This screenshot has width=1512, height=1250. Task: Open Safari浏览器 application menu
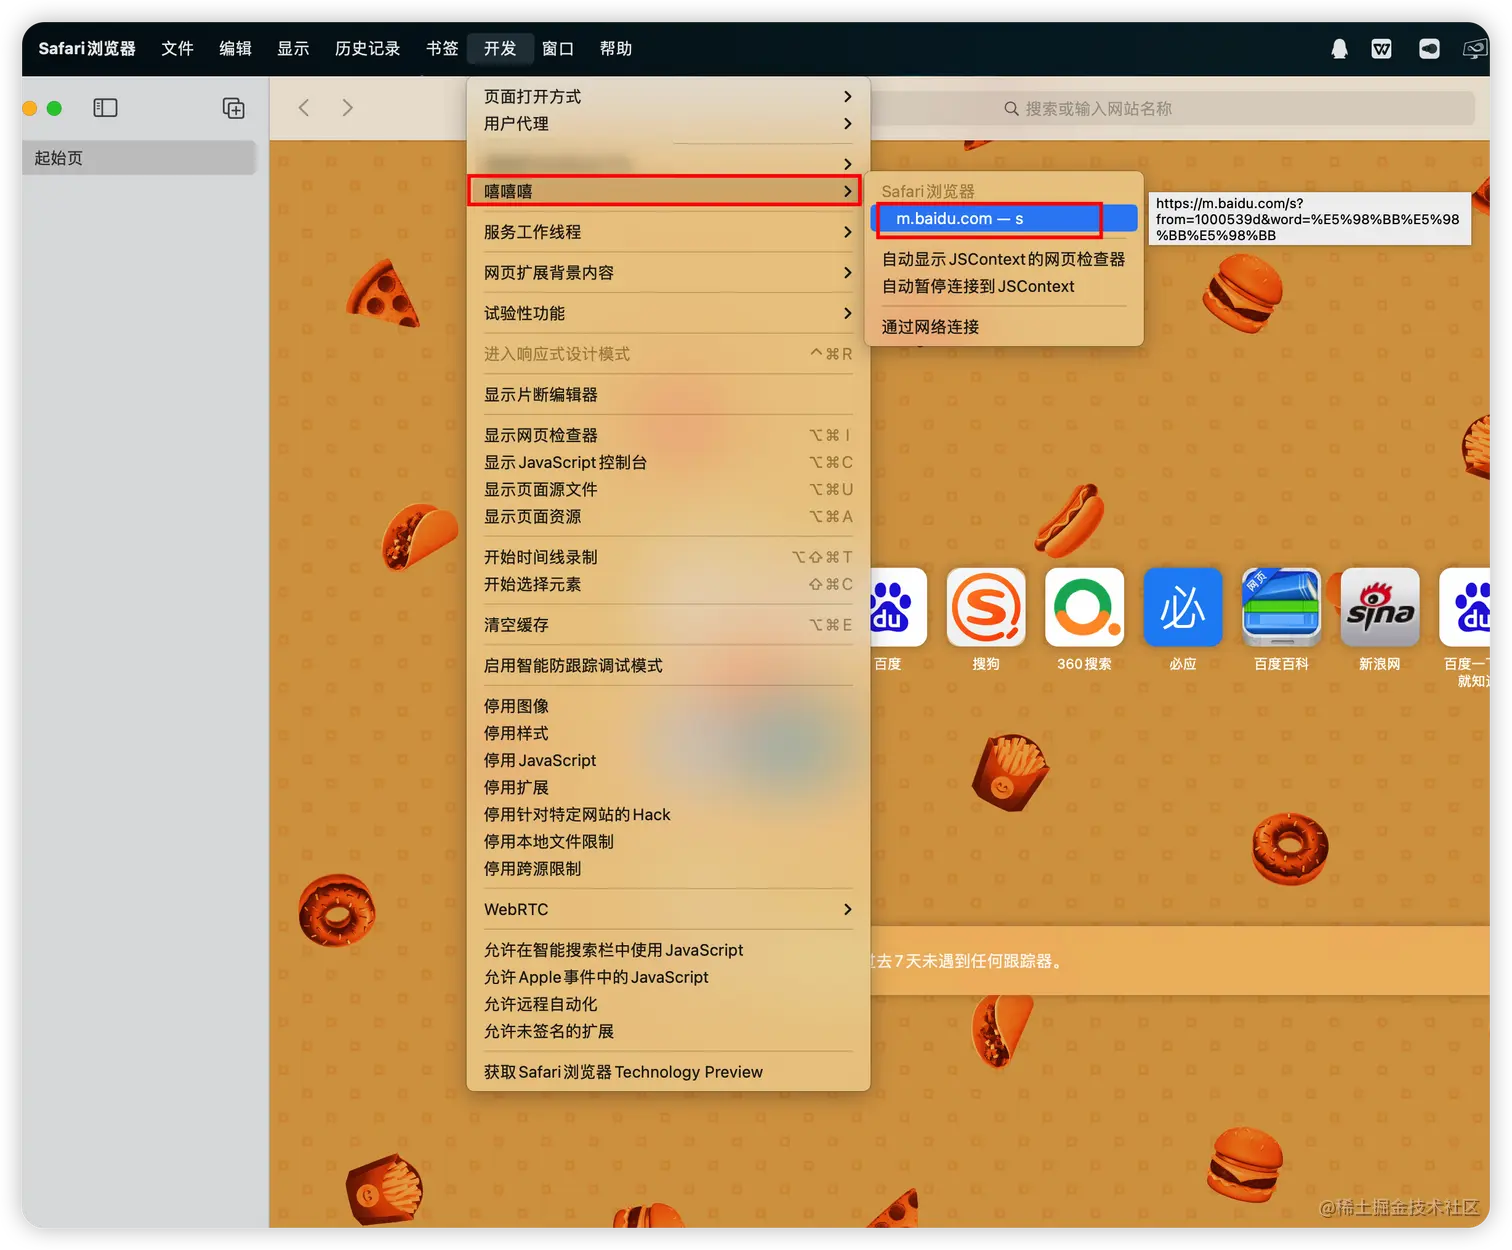[x=87, y=49]
